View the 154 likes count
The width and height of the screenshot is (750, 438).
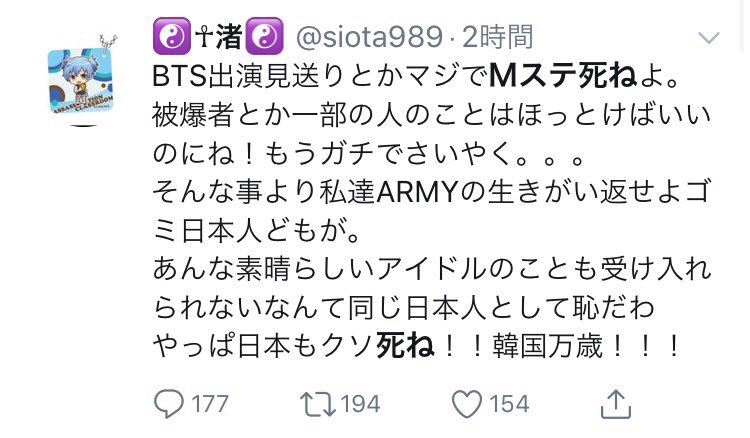tap(509, 404)
